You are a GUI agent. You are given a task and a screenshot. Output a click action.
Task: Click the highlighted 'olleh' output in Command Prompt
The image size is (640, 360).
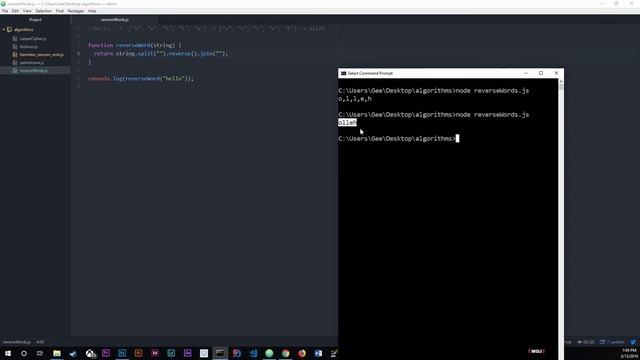tap(347, 122)
